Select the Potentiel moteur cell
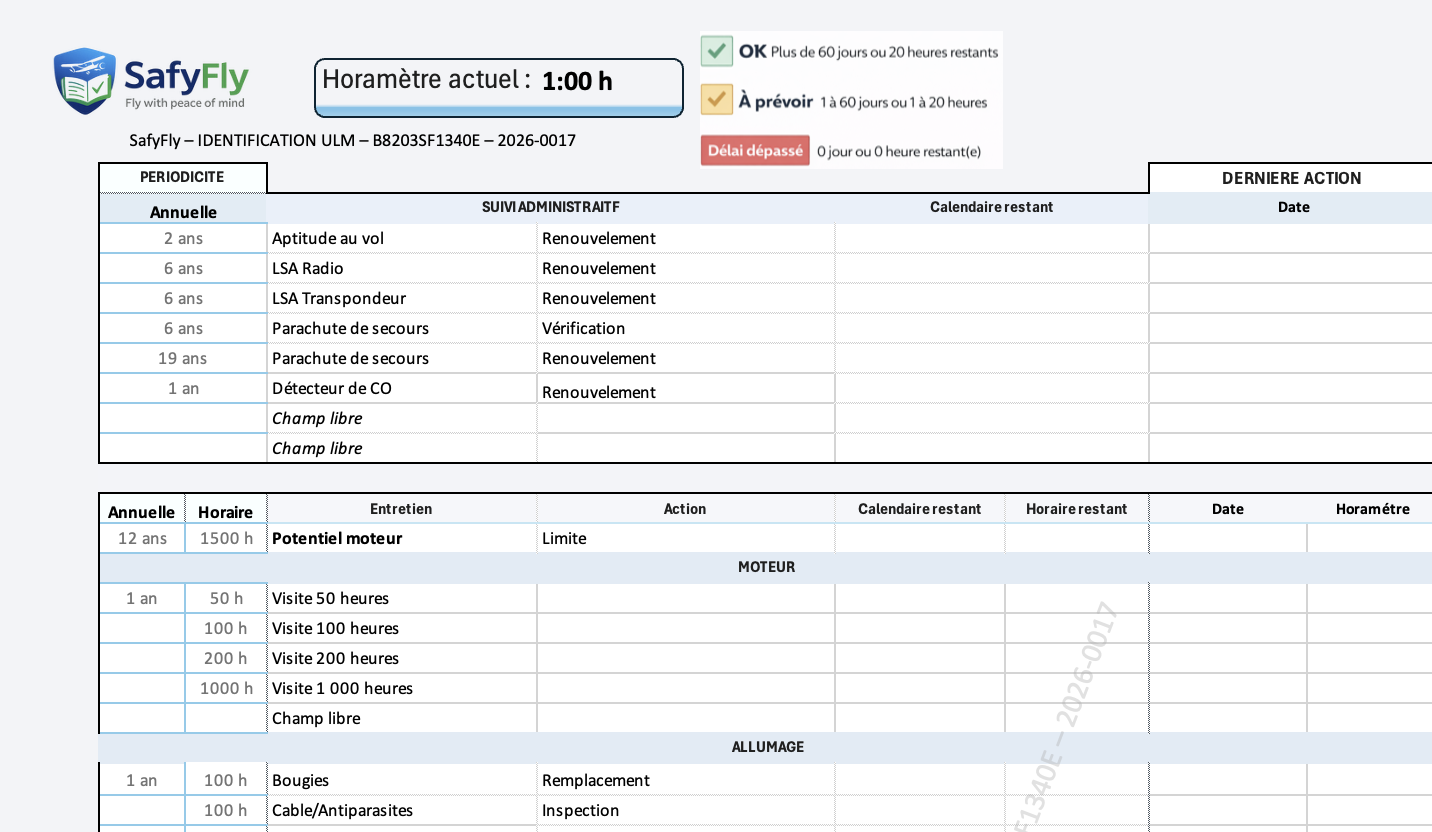This screenshot has height=832, width=1432. [x=401, y=538]
